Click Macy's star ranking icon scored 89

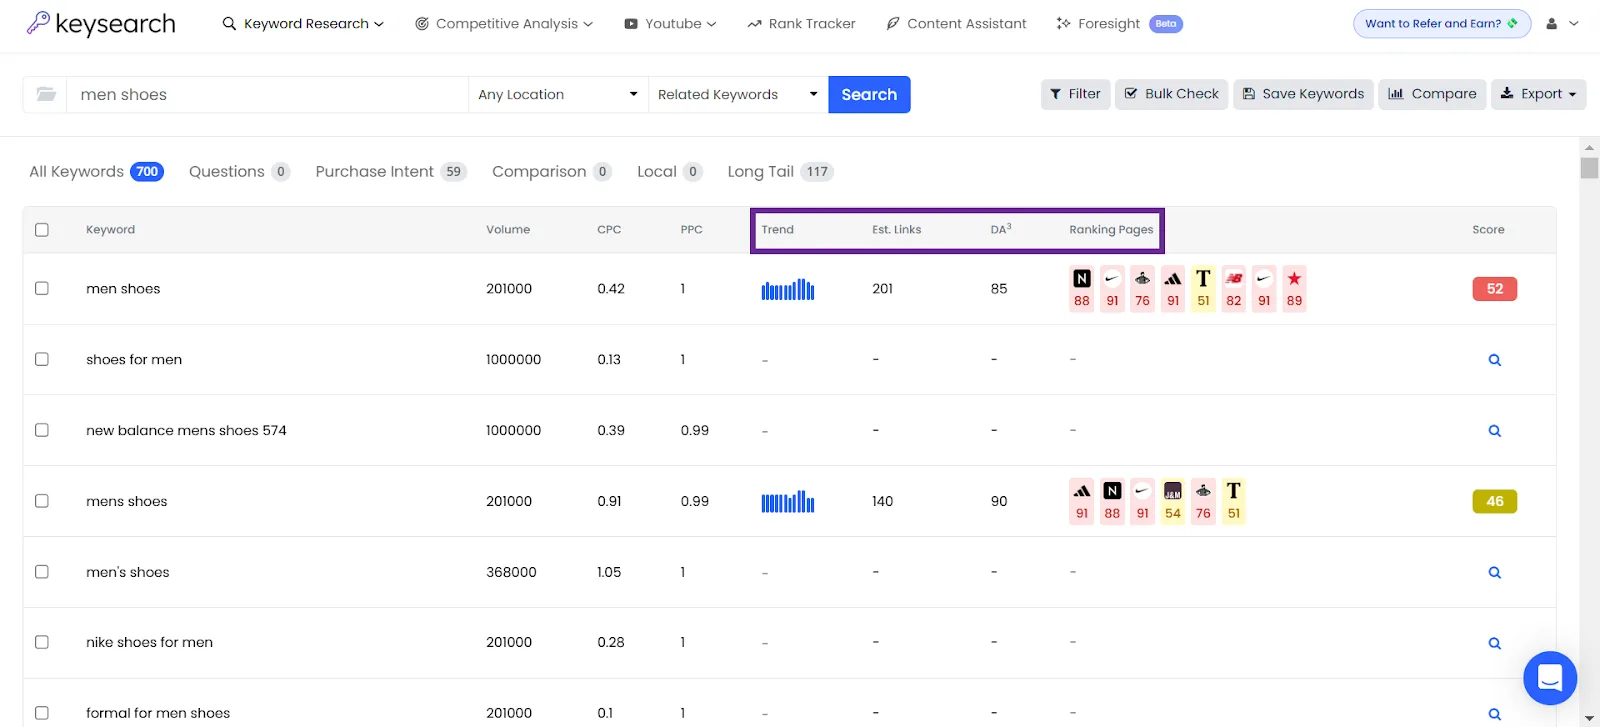pyautogui.click(x=1294, y=288)
